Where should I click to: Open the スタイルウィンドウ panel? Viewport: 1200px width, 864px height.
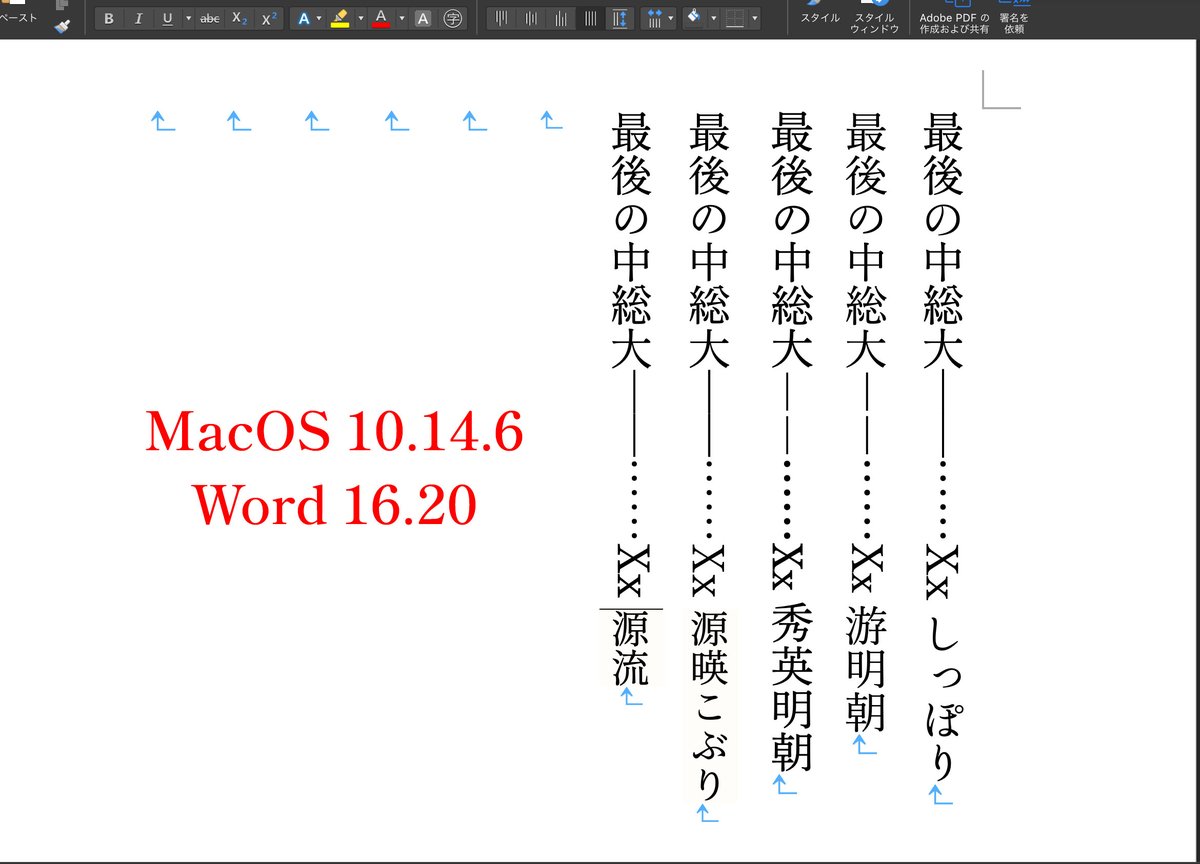875,18
